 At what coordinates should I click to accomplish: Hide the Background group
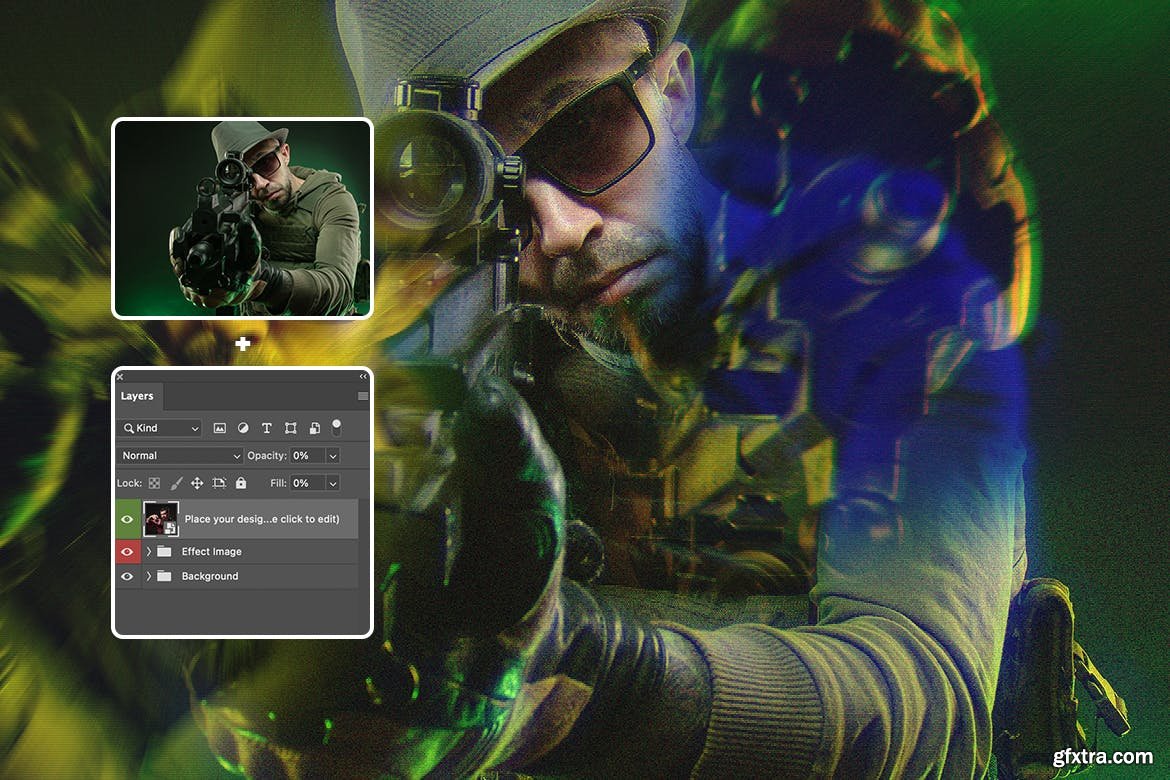127,577
